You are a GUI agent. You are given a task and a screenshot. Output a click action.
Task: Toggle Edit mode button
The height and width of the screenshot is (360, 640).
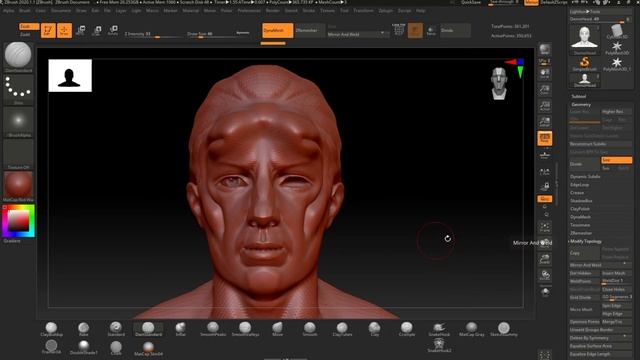tap(48, 30)
